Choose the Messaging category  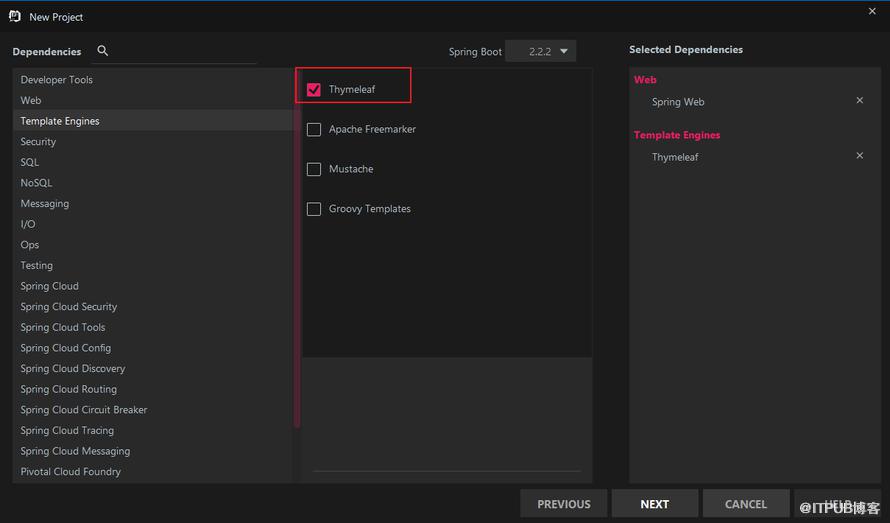click(x=153, y=203)
